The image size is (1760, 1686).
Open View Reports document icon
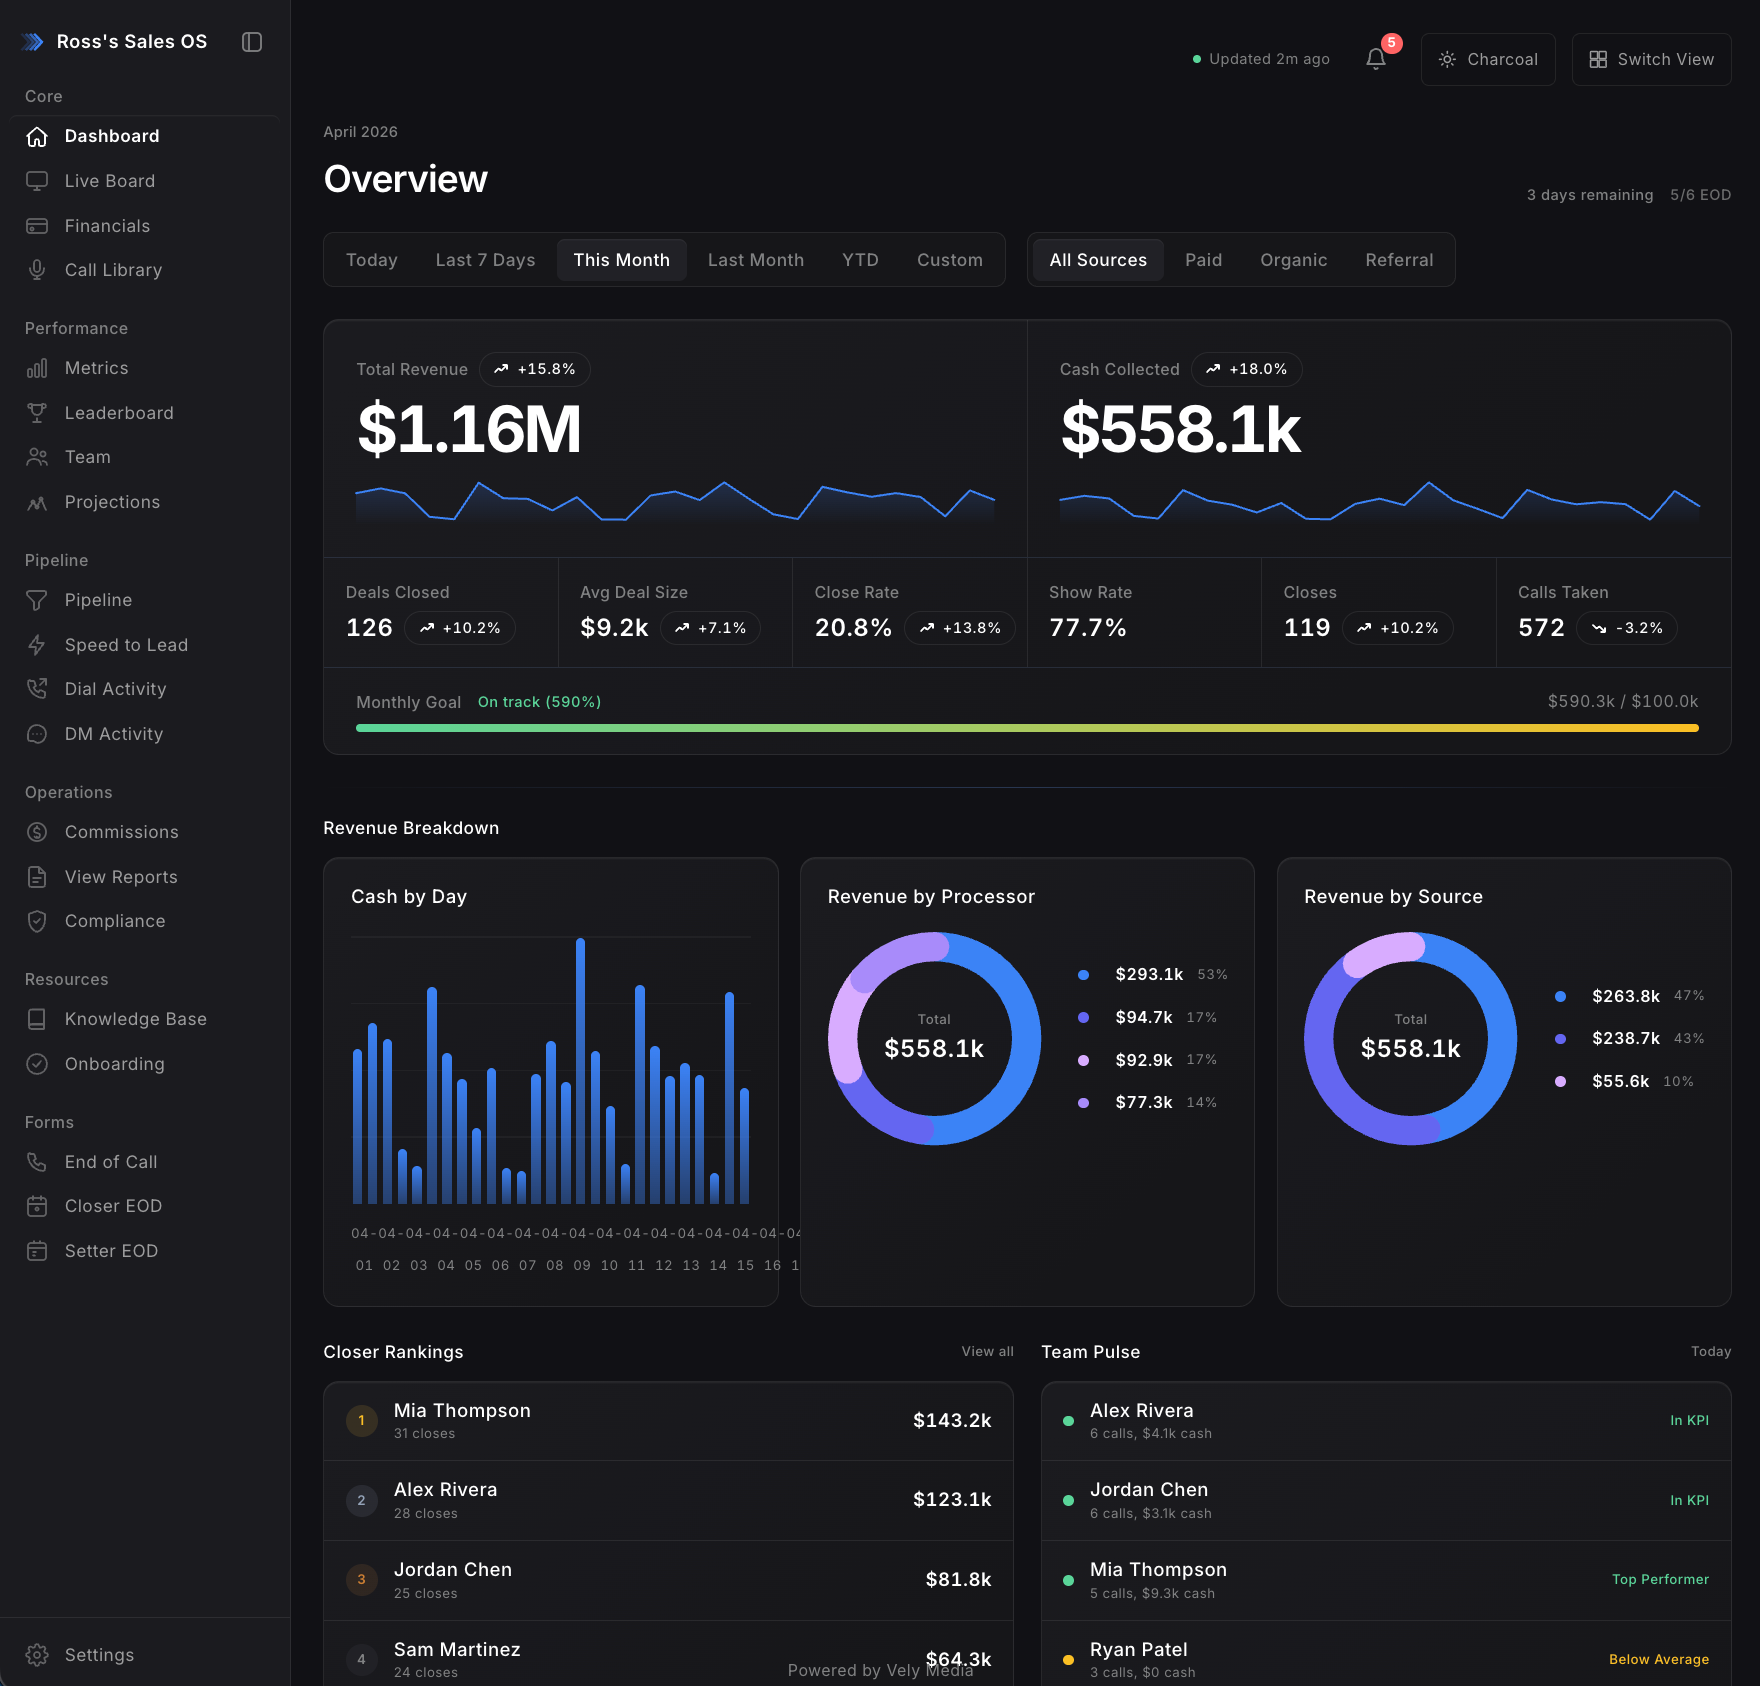coord(37,877)
